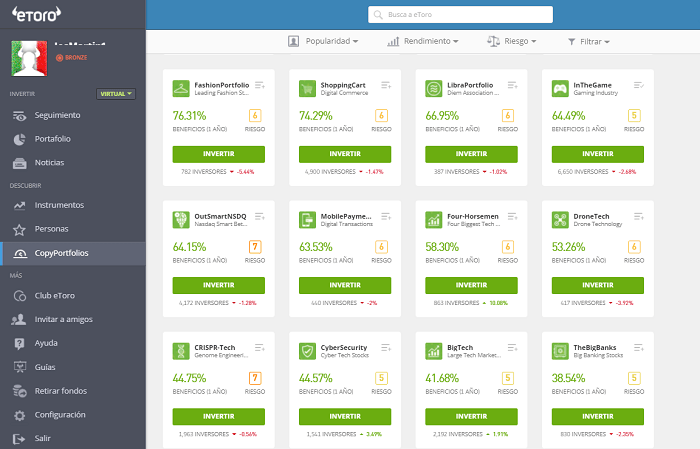Click the Retirar fondos coins icon
Screen dimensions: 700x449
19,391
